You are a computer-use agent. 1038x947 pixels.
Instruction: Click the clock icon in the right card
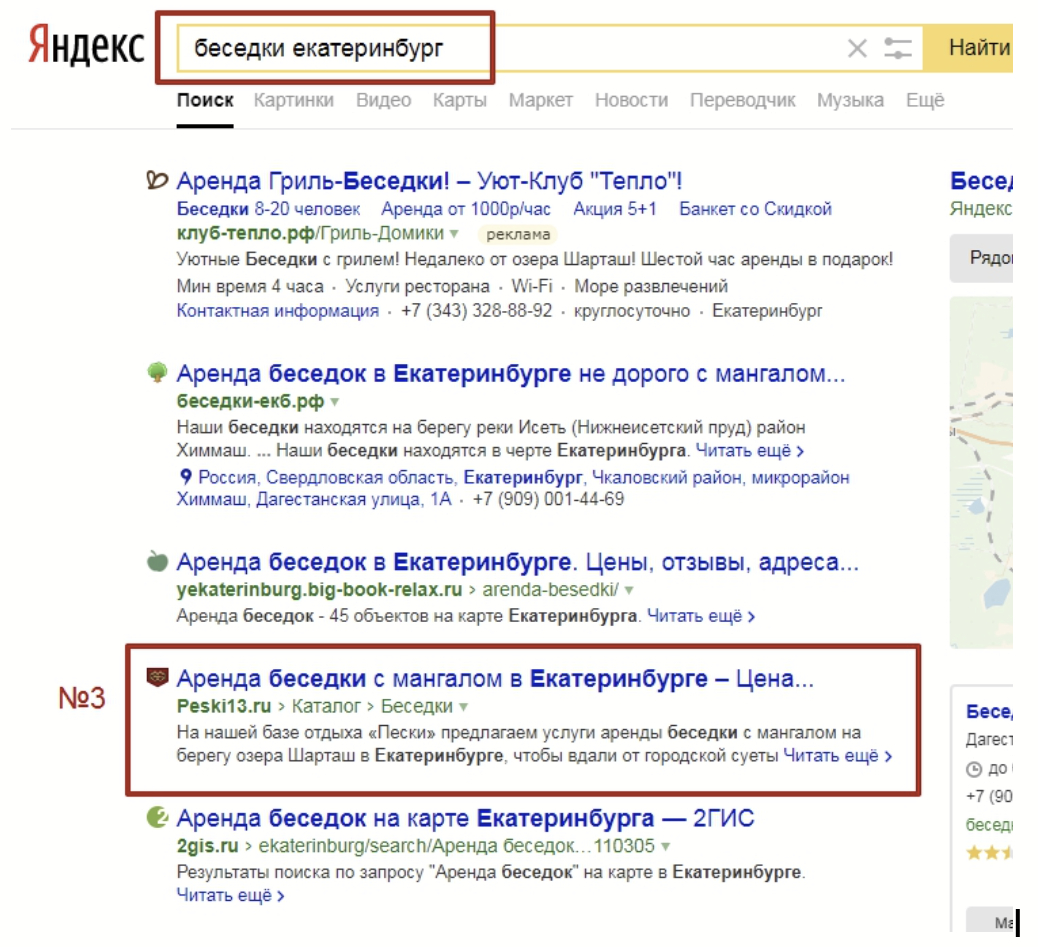click(974, 769)
